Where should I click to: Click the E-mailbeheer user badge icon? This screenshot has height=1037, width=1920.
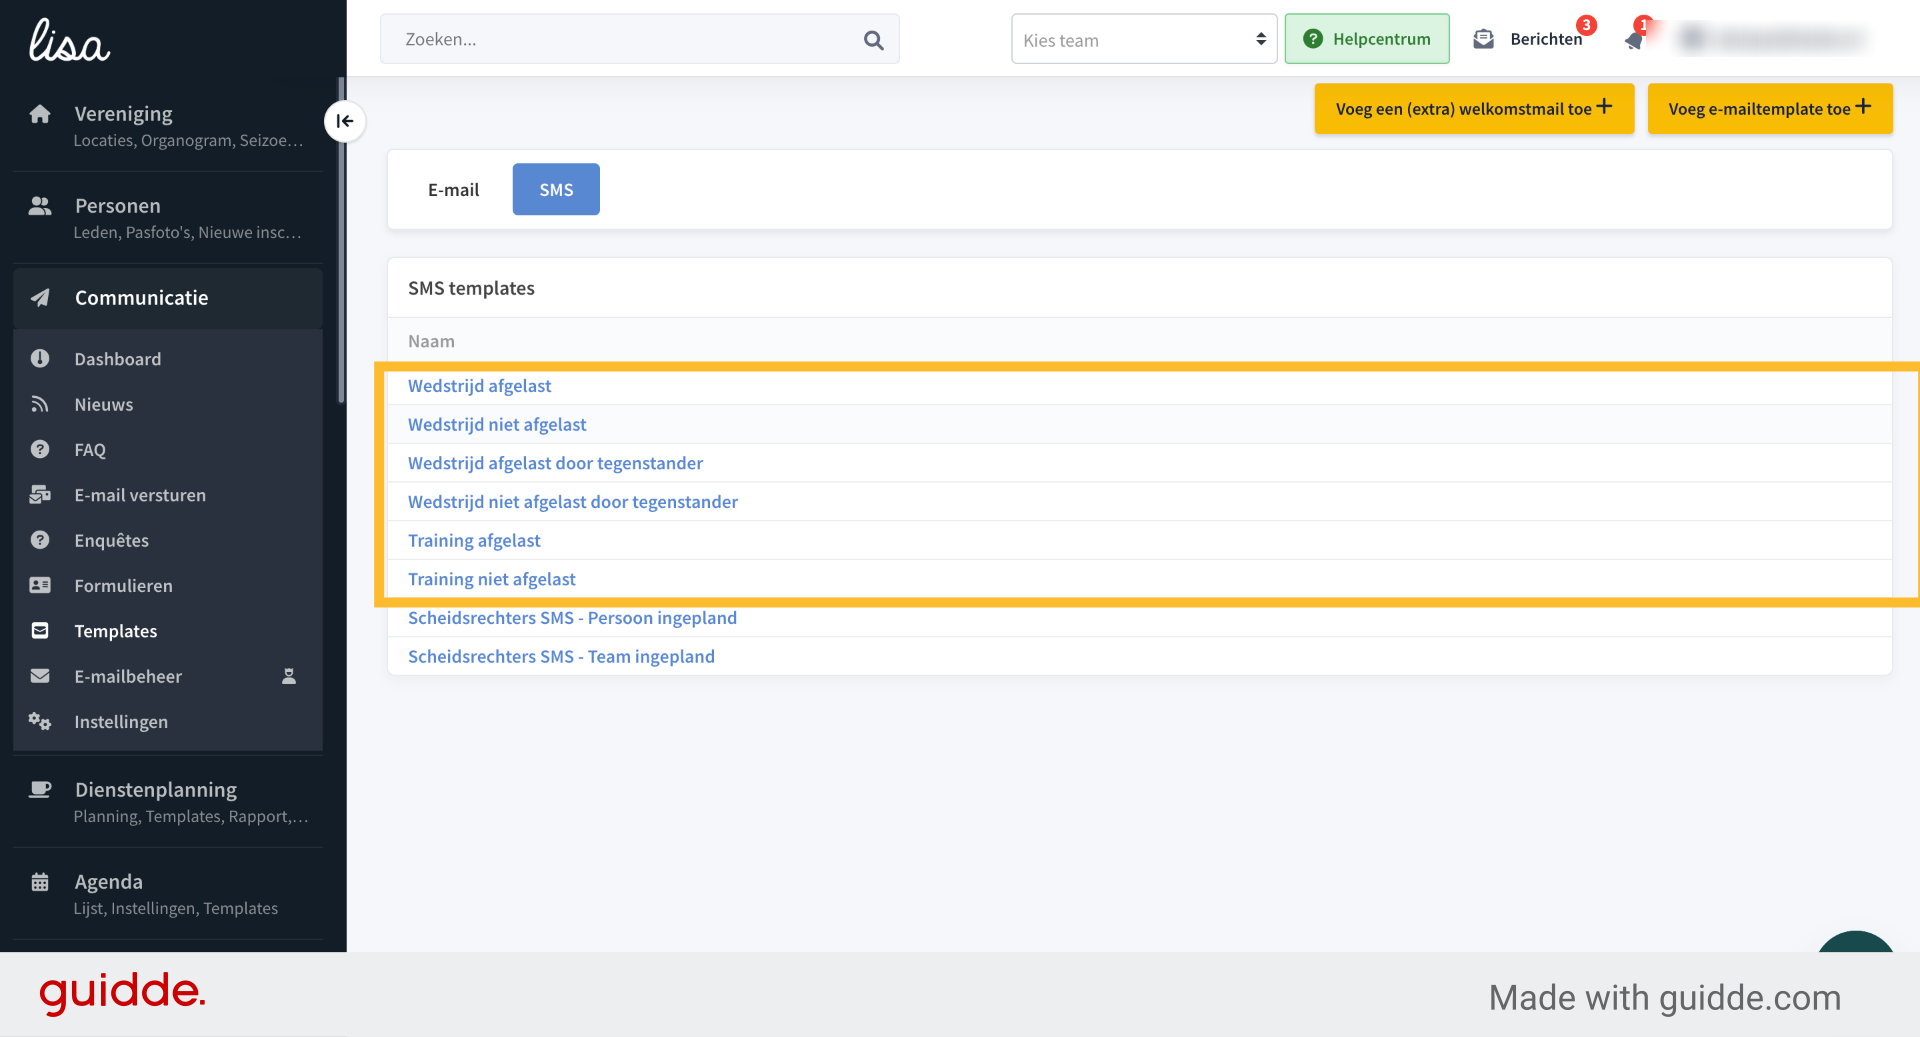289,676
